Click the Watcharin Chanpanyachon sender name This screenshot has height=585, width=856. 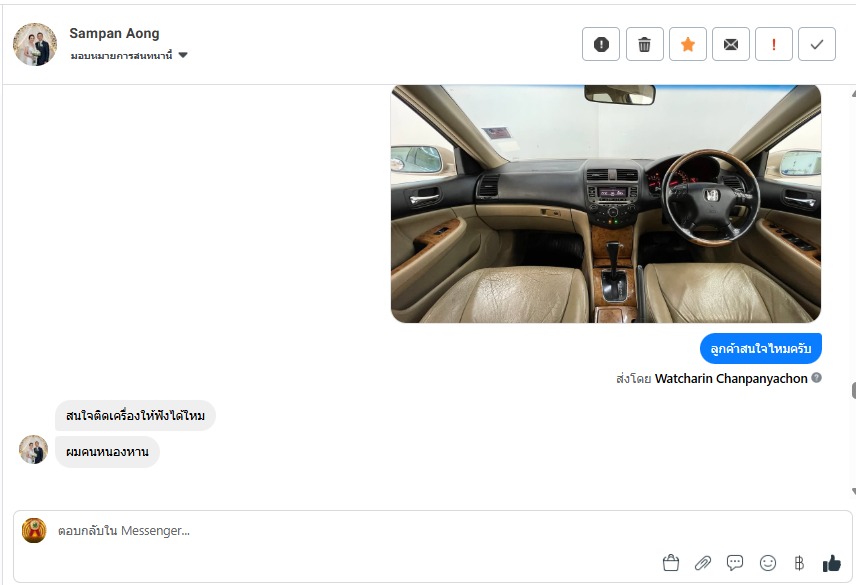click(731, 378)
